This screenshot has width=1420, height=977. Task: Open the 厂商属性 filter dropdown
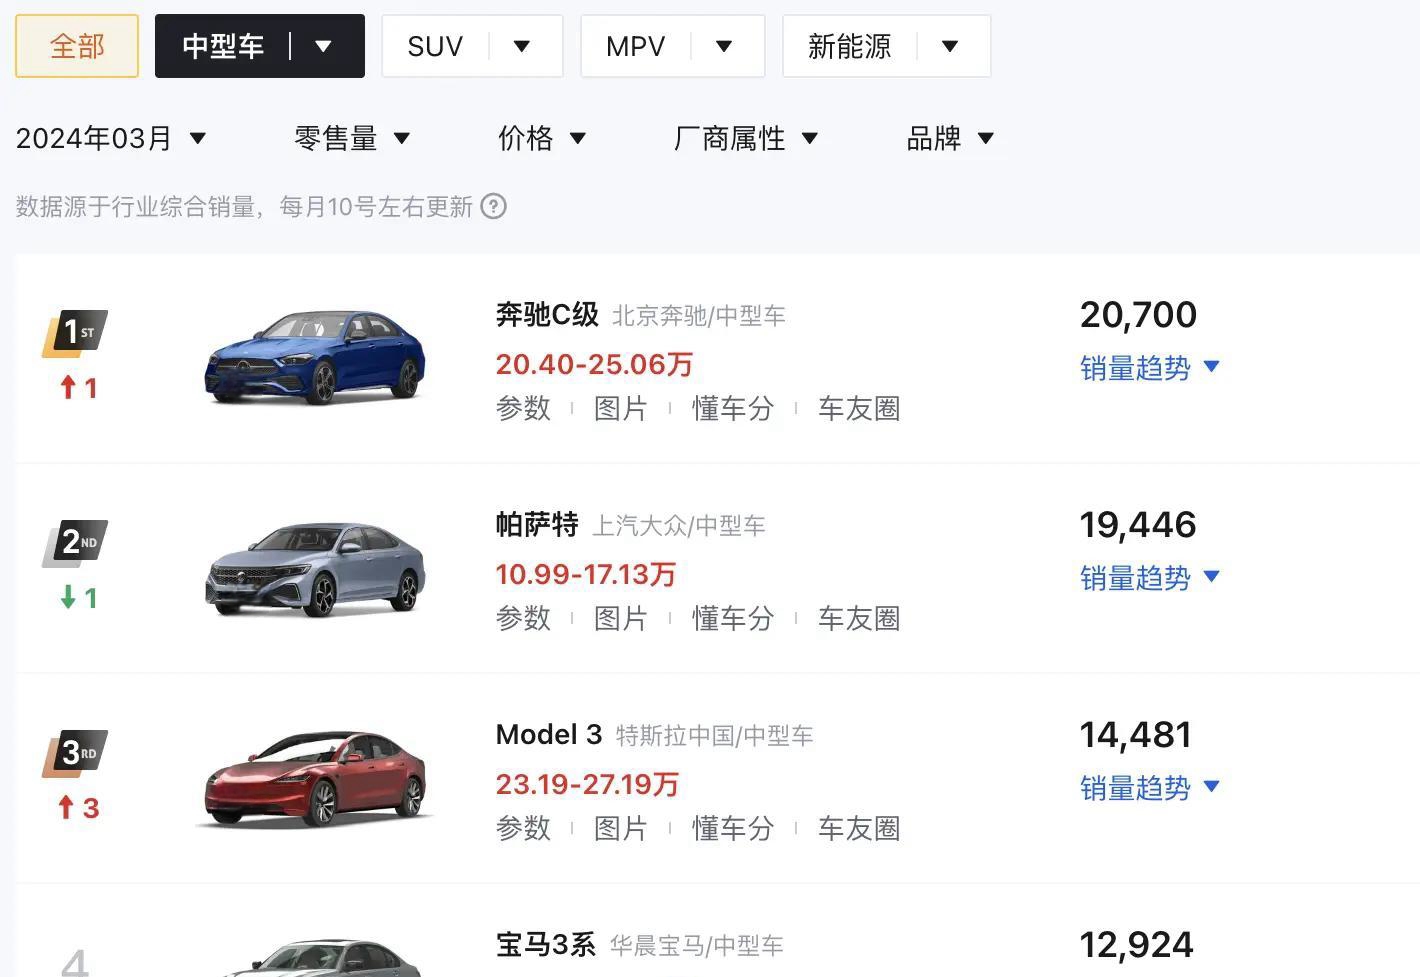(x=746, y=138)
